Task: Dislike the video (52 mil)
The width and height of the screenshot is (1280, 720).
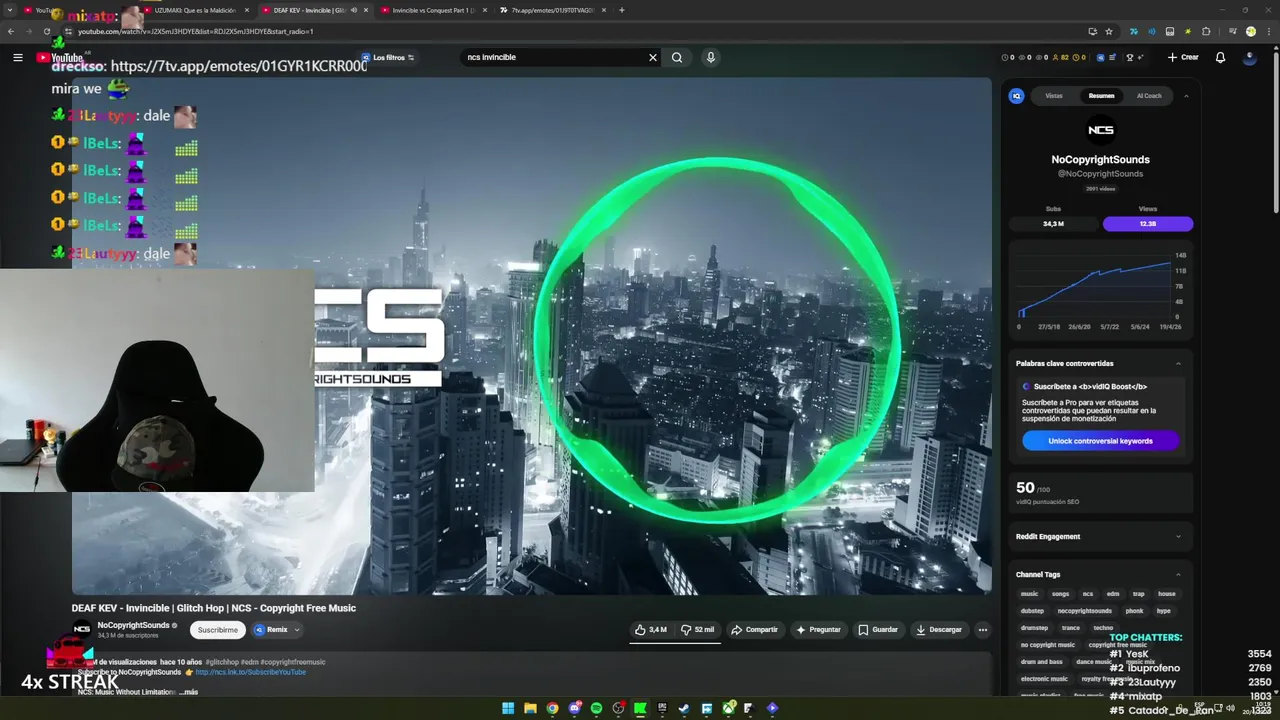Action: point(698,630)
